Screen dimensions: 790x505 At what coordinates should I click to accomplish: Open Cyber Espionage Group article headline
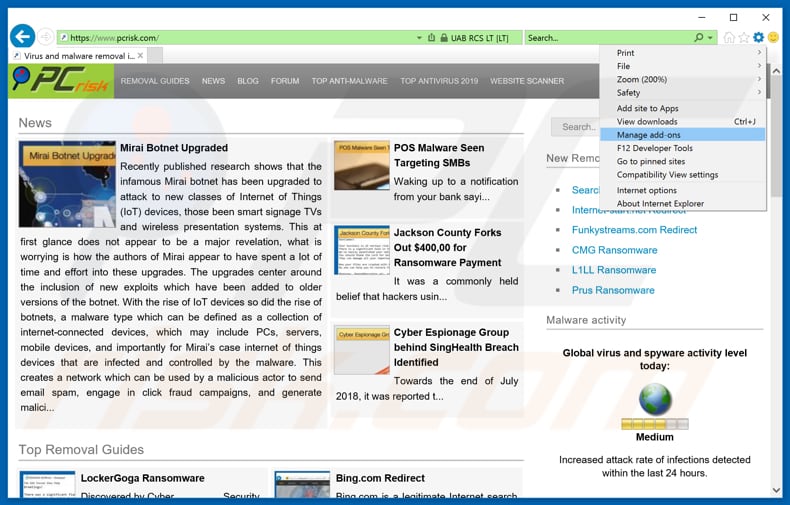point(456,347)
